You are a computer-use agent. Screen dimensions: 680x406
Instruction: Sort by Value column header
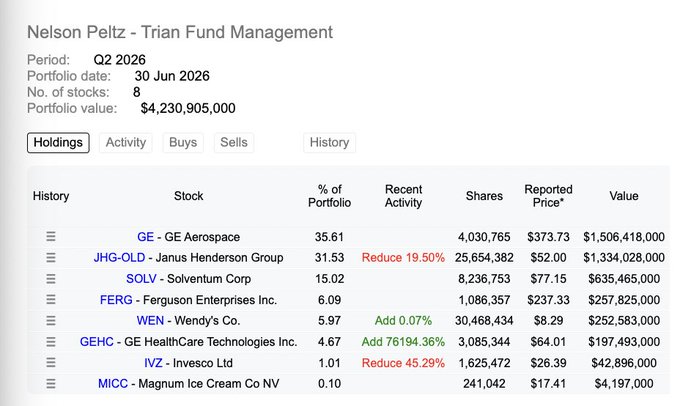point(624,196)
